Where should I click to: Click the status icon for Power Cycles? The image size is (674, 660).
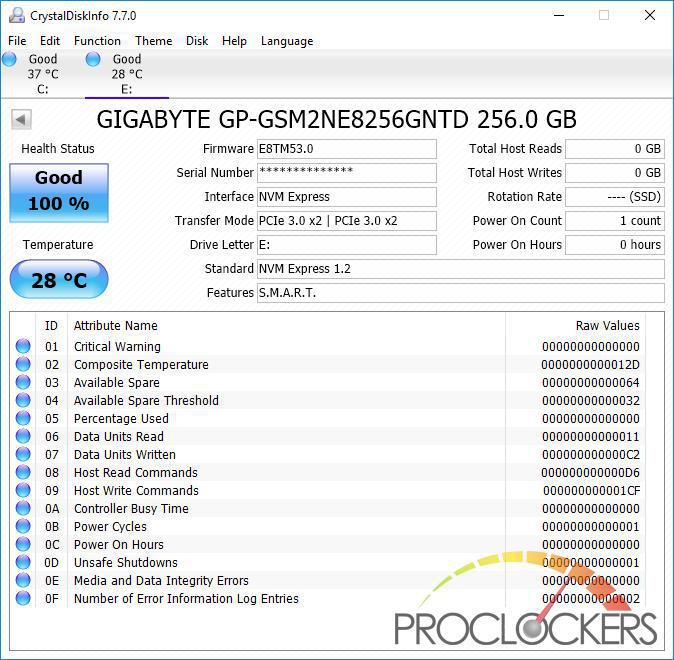tap(23, 526)
